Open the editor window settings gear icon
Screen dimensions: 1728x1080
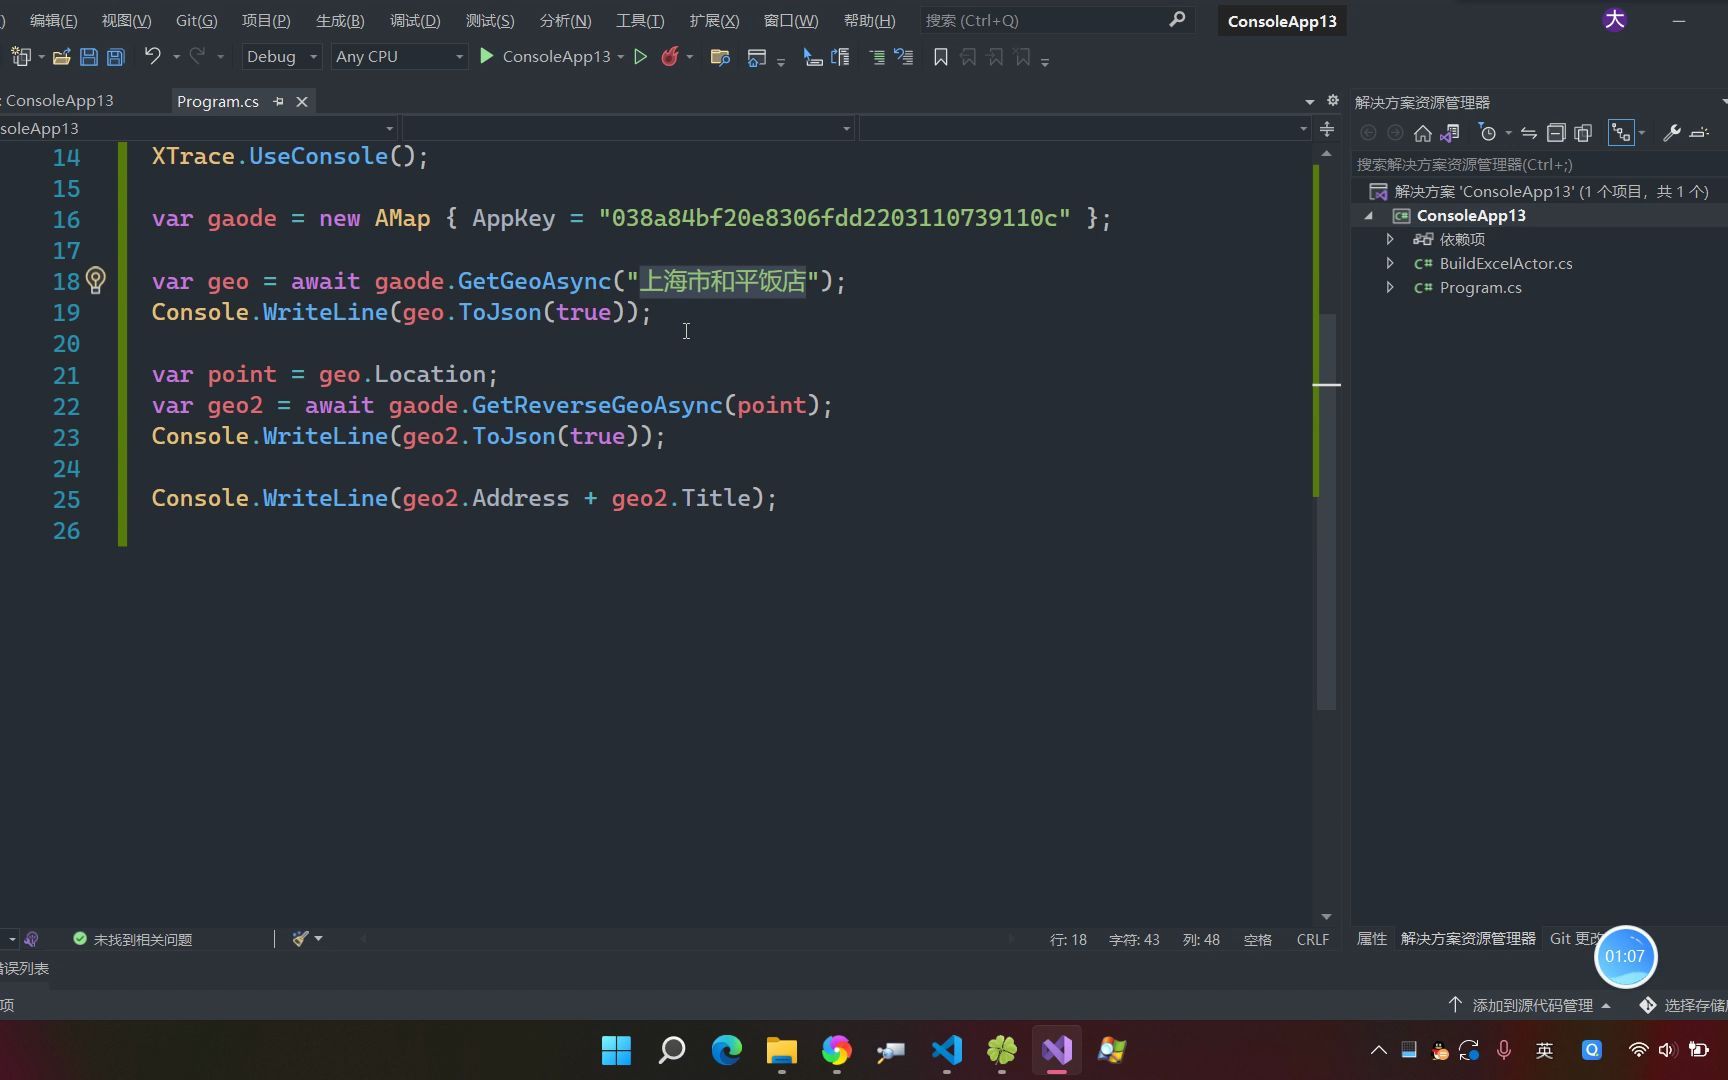(x=1332, y=101)
